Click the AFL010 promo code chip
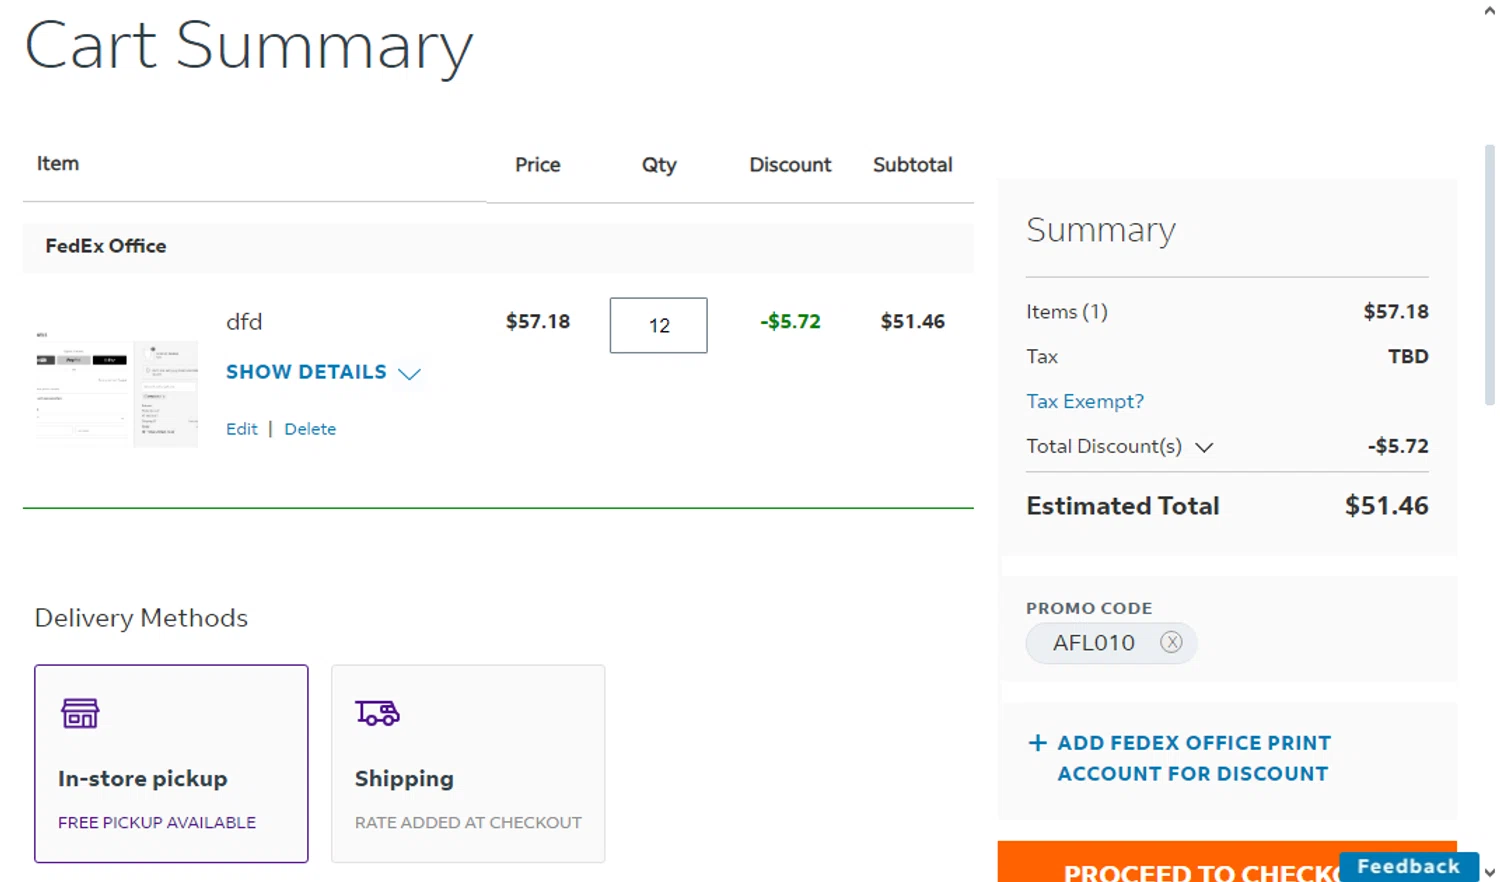 [x=1111, y=643]
